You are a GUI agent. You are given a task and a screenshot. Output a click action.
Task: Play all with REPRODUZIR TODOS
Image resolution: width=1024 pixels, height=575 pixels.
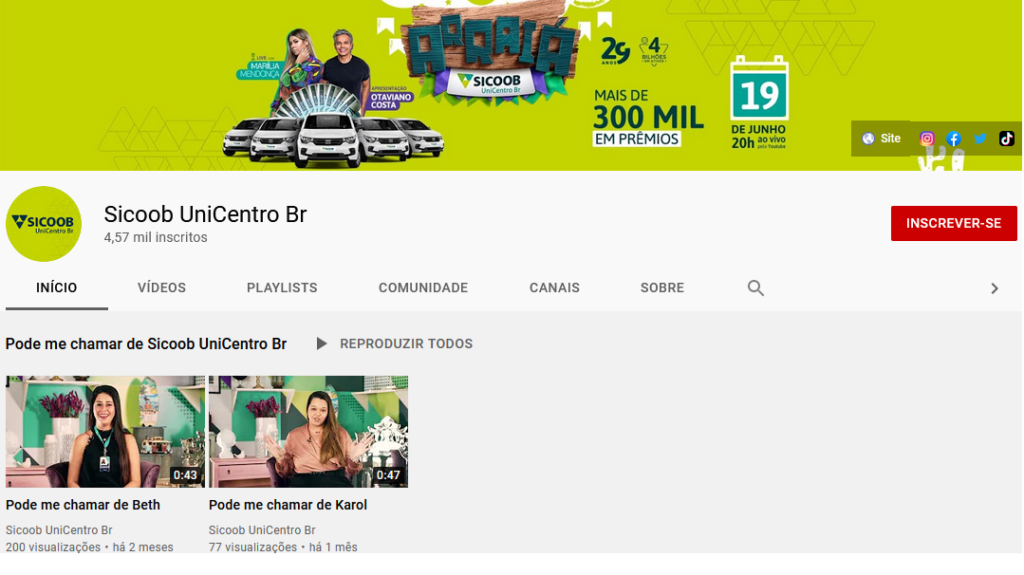pyautogui.click(x=406, y=344)
